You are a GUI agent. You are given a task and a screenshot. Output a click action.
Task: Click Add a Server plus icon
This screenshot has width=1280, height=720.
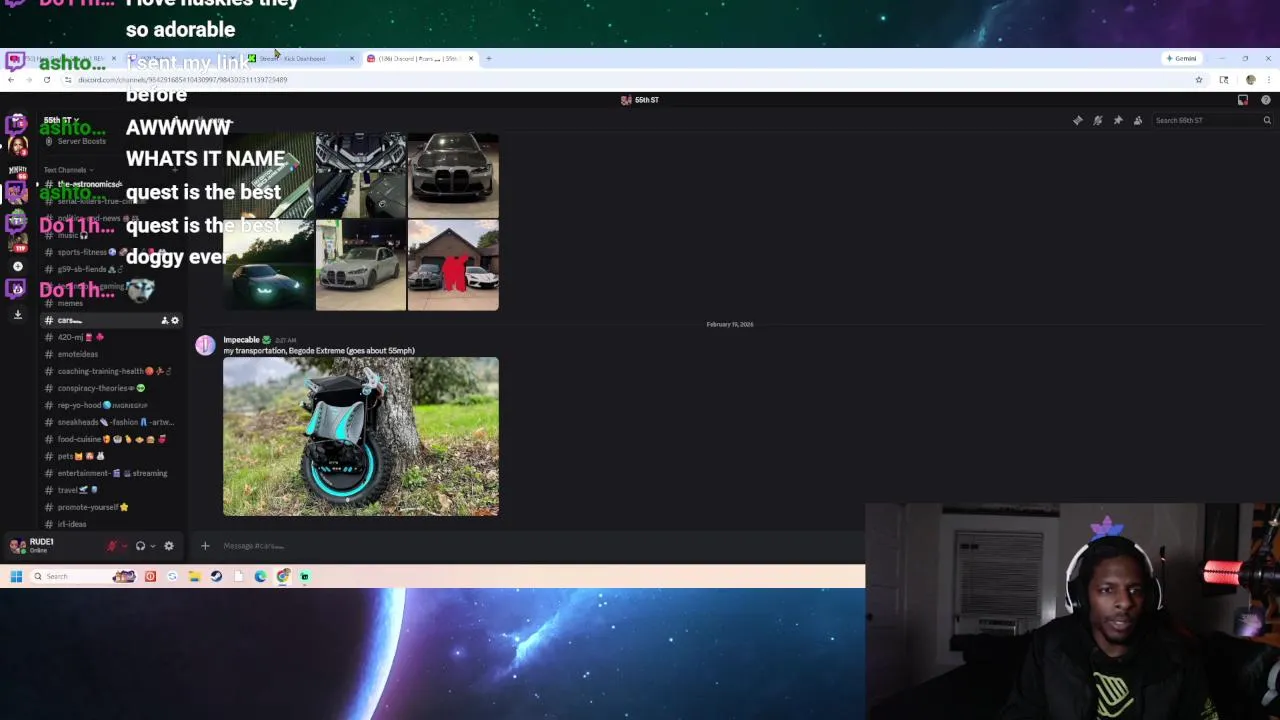coord(17,266)
